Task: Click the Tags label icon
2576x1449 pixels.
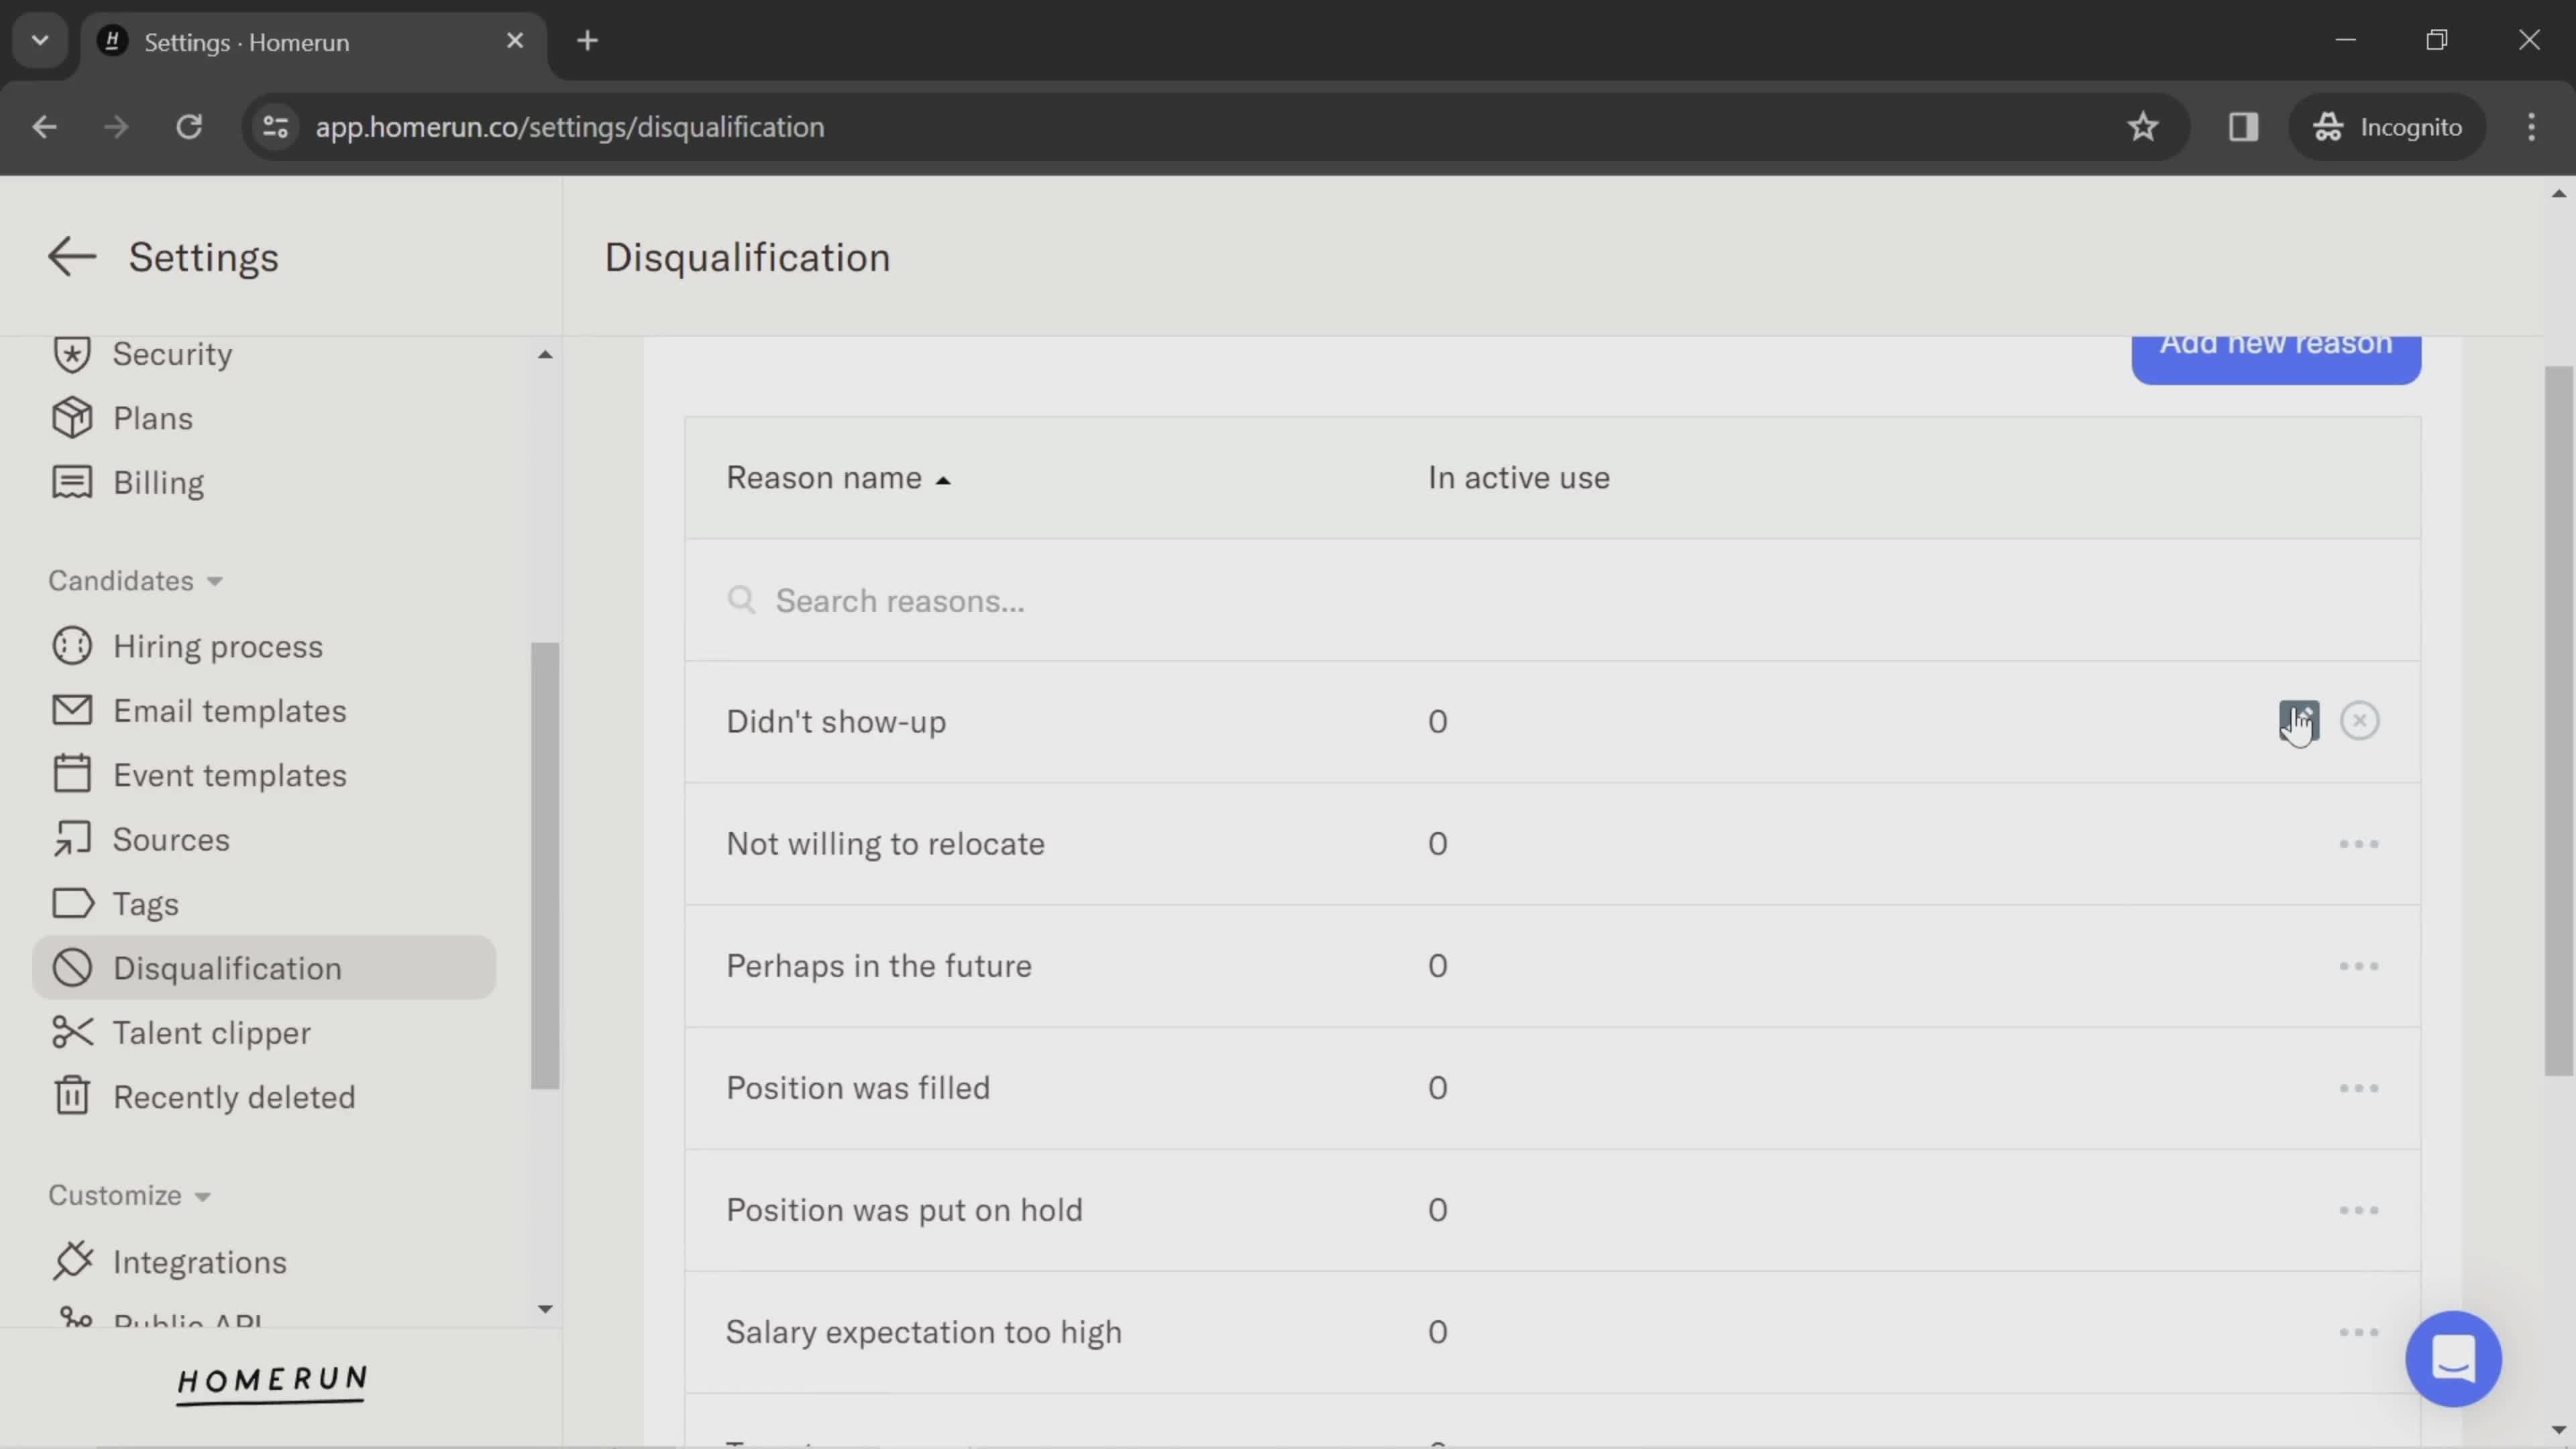Action: click(x=72, y=903)
